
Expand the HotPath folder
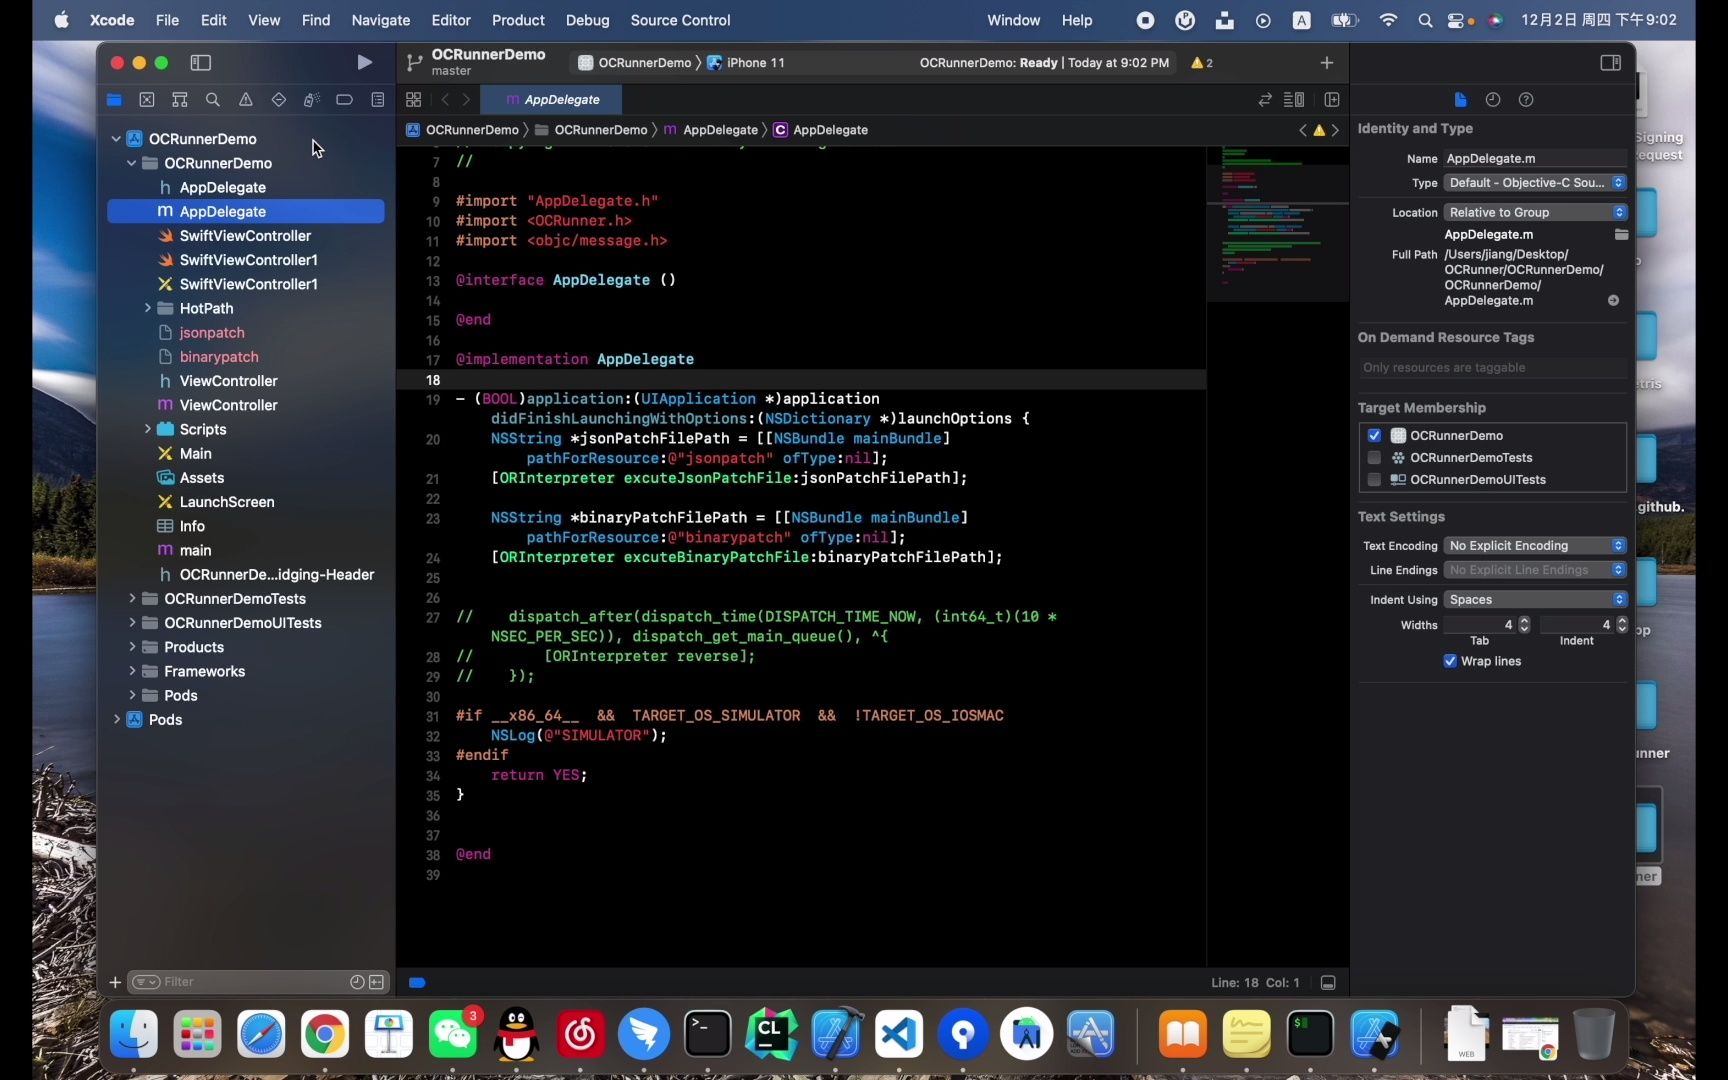tap(147, 308)
